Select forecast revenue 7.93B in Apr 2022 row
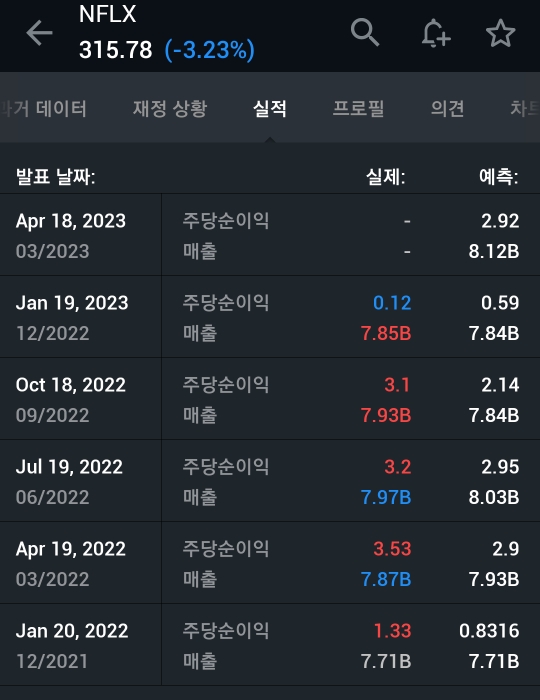 click(494, 580)
